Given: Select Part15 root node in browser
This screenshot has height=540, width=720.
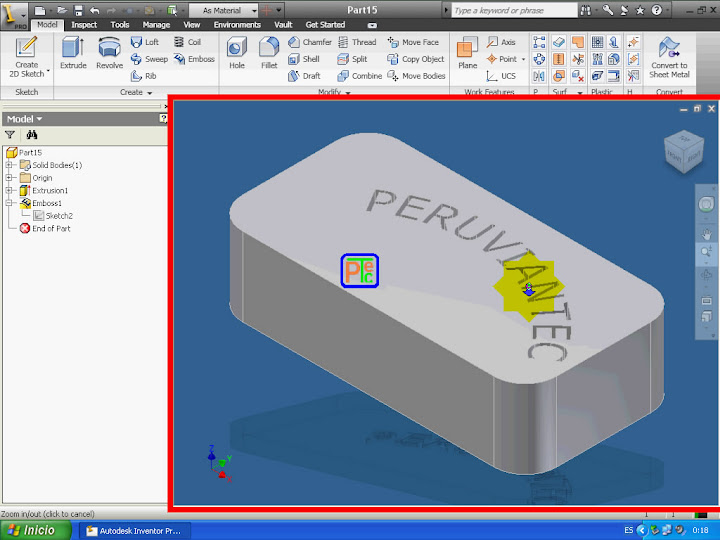Looking at the screenshot, I should 24,152.
